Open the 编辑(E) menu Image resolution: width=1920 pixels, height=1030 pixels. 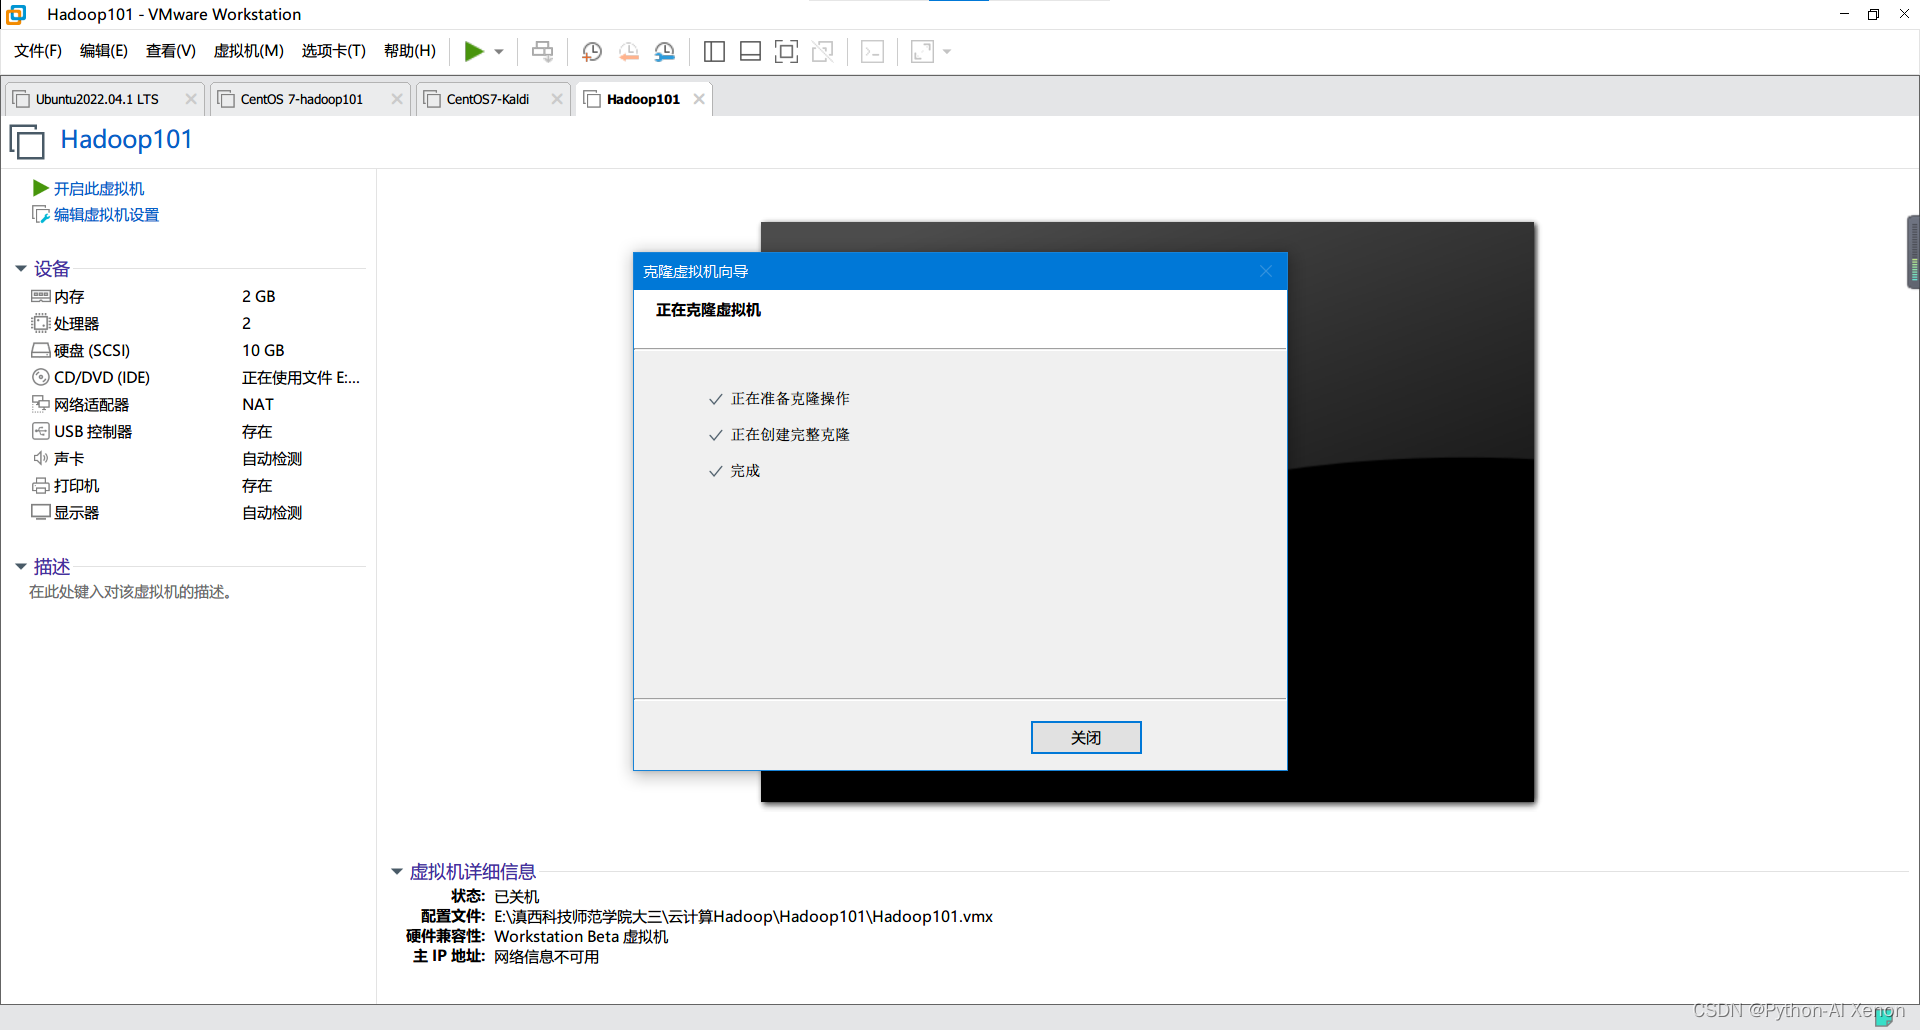point(104,51)
